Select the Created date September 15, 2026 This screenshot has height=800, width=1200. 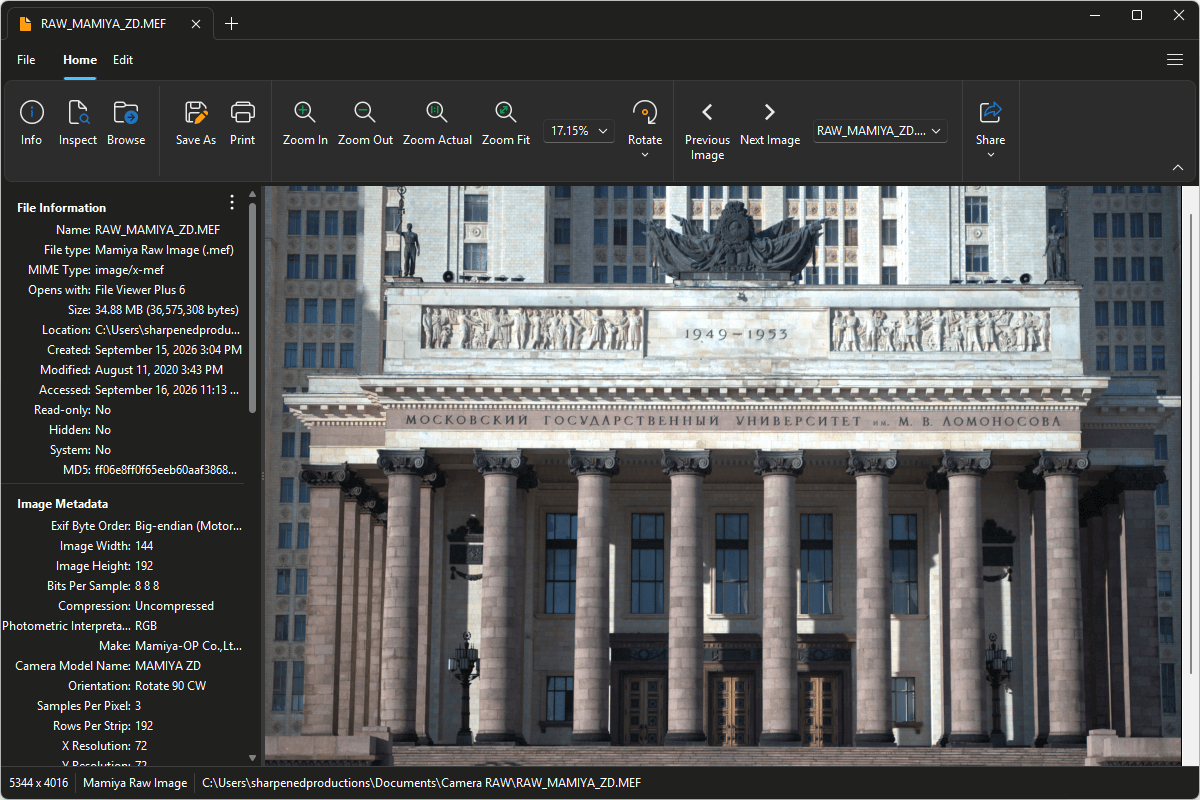(x=168, y=350)
